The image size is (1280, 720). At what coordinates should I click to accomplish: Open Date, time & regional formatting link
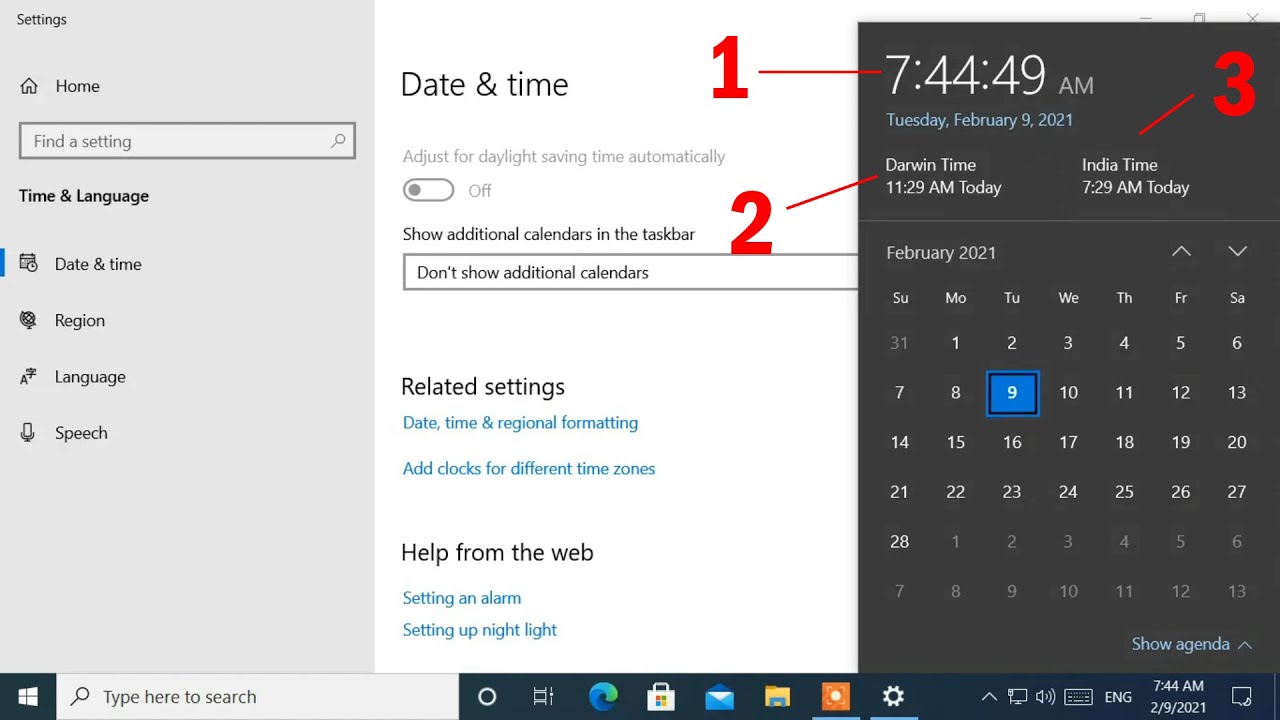(520, 422)
